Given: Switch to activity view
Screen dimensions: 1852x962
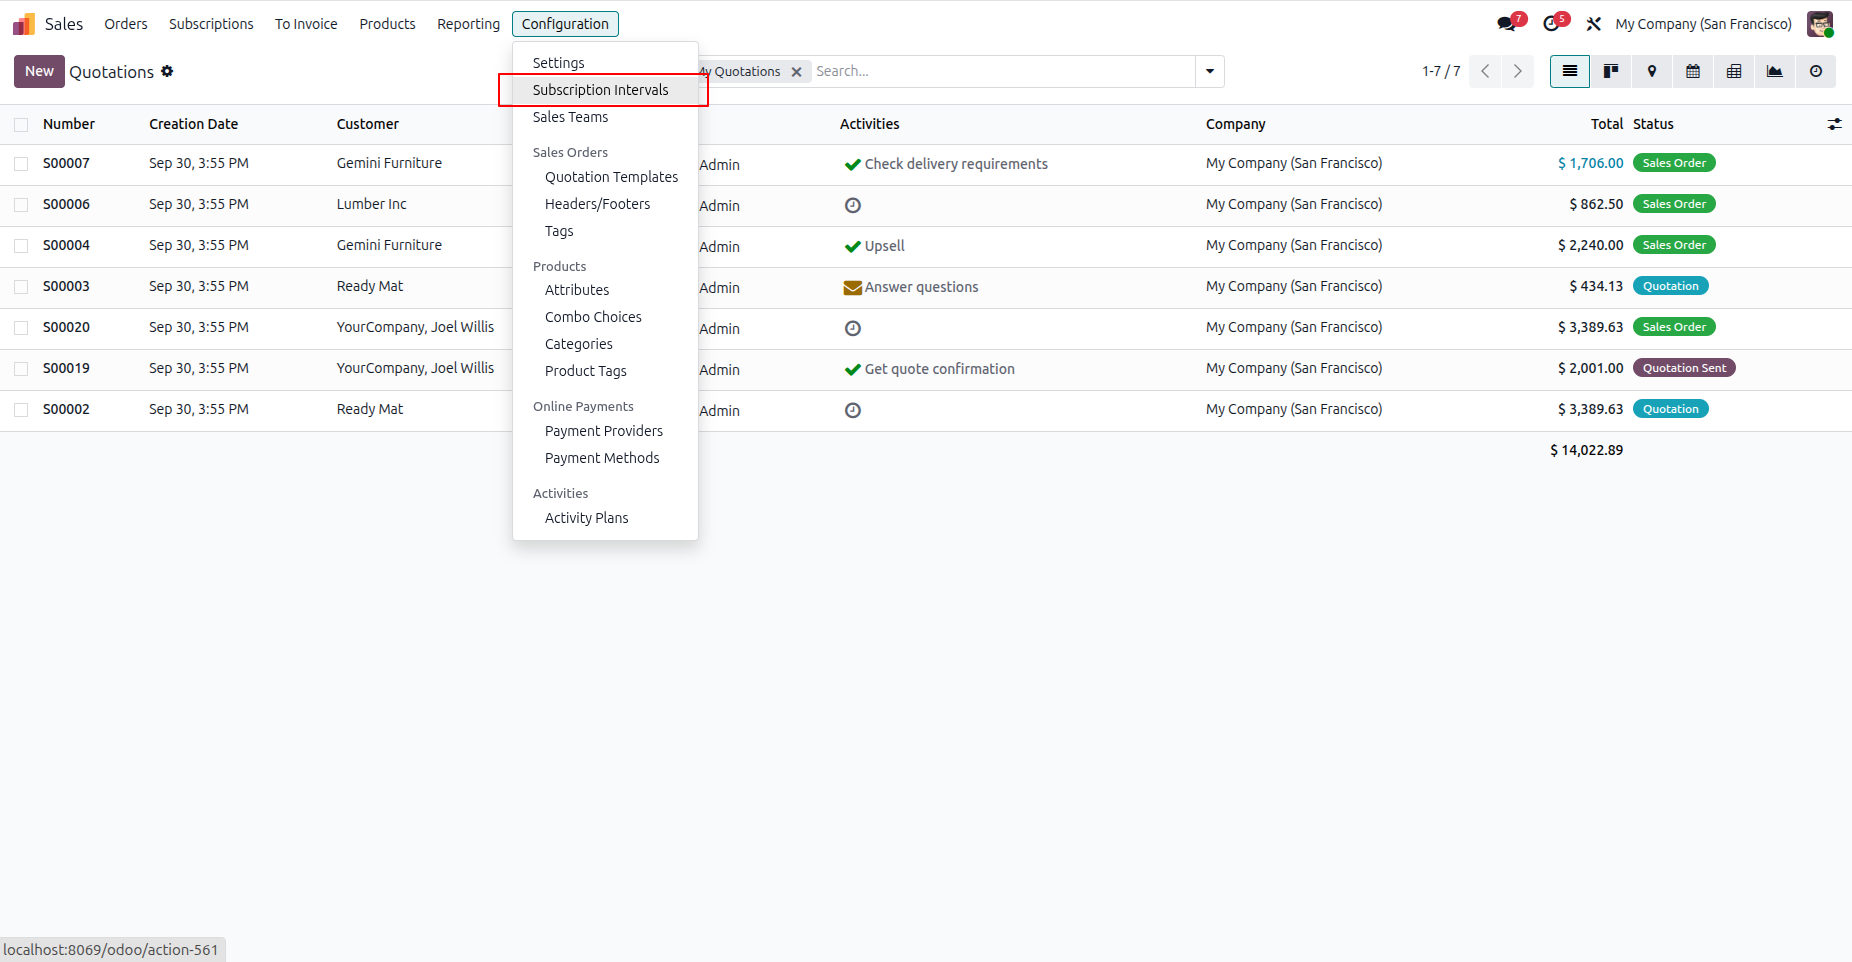Looking at the screenshot, I should (1816, 71).
